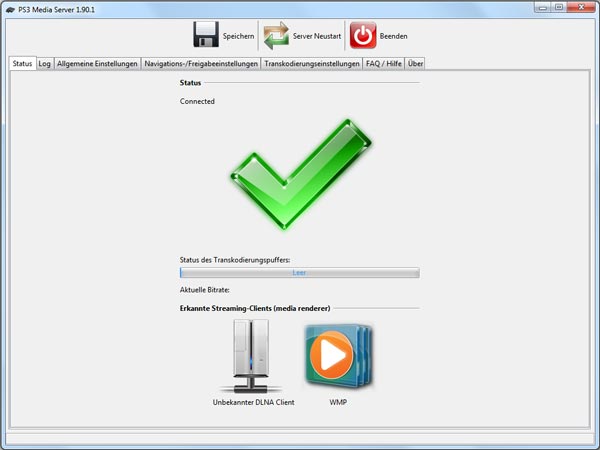This screenshot has width=600, height=450.
Task: Switch to the Über tab
Action: pyautogui.click(x=415, y=64)
